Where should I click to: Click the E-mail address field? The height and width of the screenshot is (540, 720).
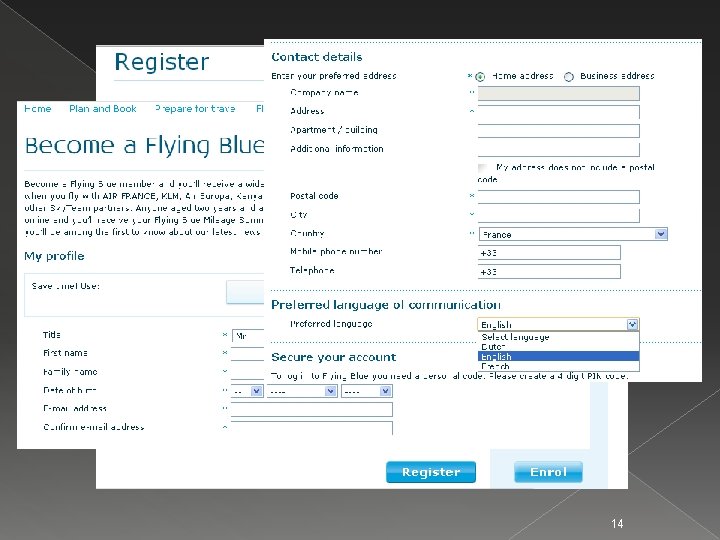pos(312,409)
